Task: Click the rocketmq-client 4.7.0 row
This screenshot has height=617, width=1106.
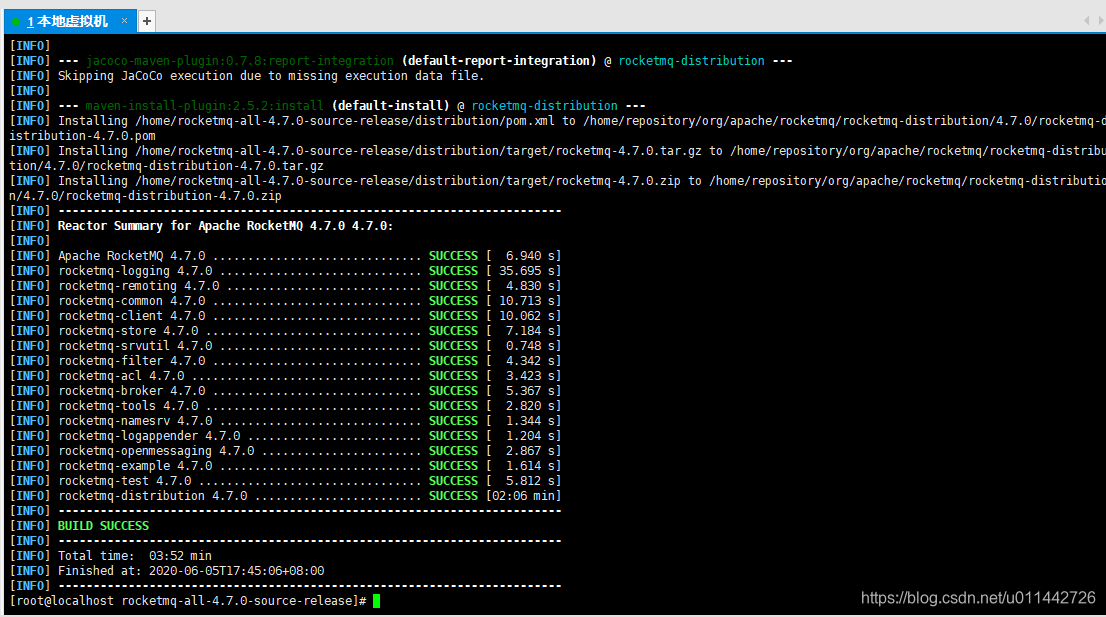Action: (x=285, y=316)
